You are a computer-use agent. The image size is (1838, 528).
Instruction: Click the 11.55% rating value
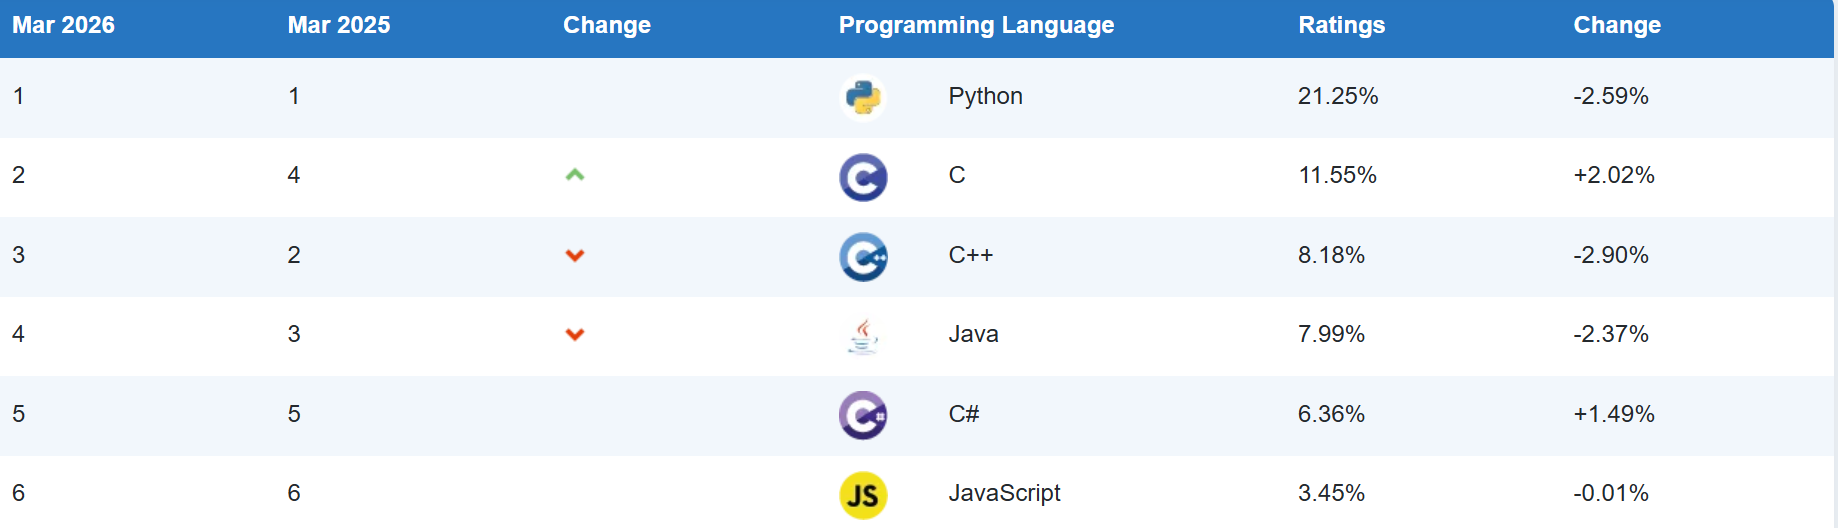tap(1337, 175)
